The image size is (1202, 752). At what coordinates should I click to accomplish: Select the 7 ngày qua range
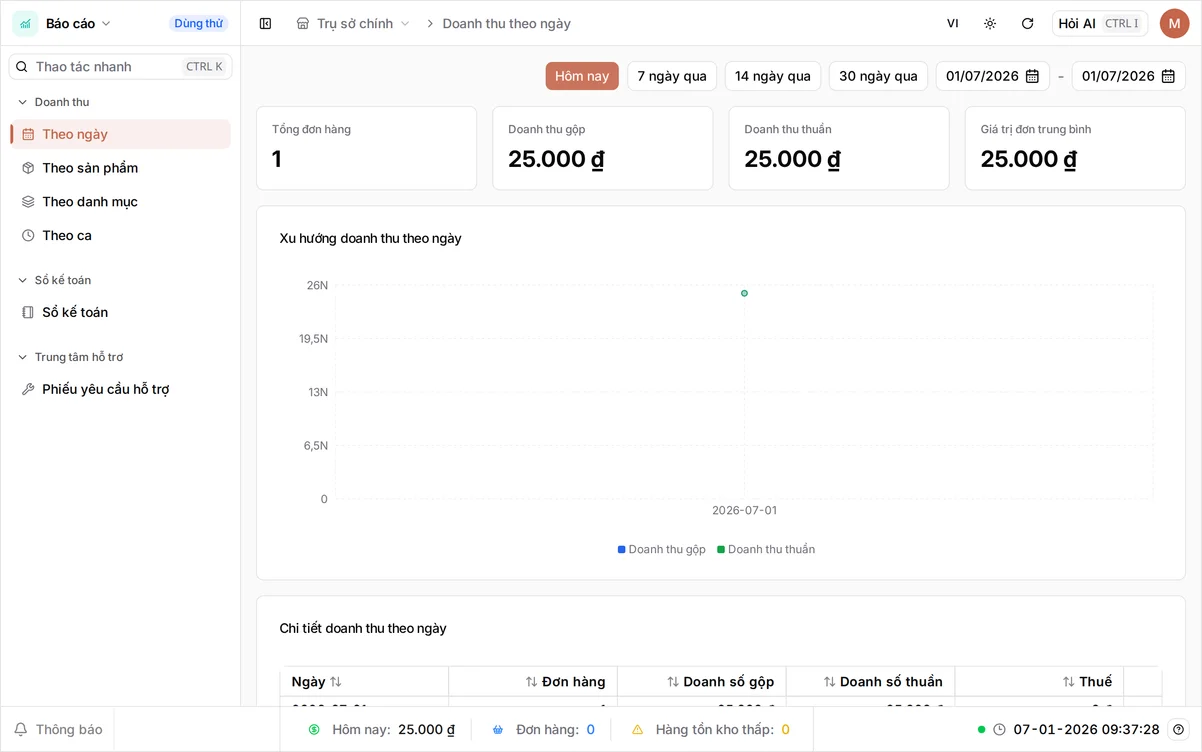click(672, 76)
